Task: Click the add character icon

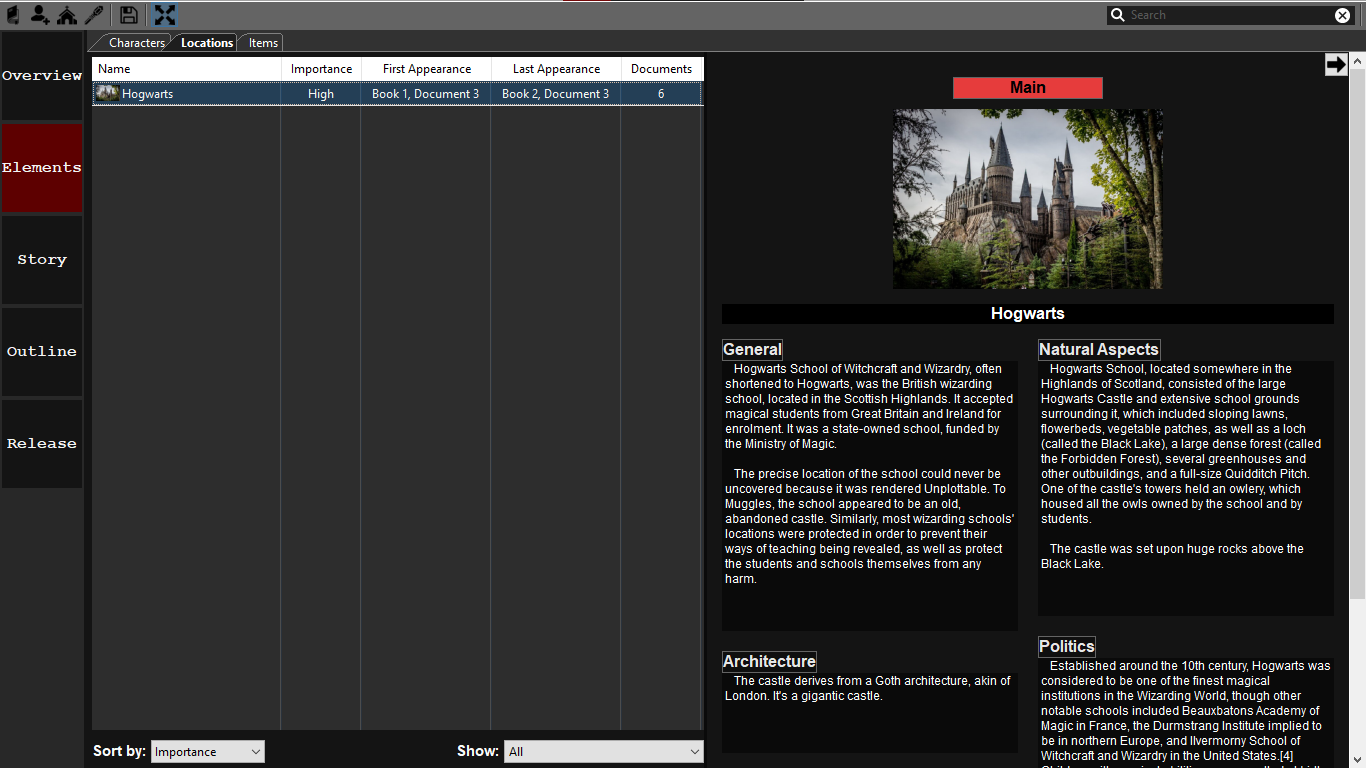Action: click(x=40, y=15)
